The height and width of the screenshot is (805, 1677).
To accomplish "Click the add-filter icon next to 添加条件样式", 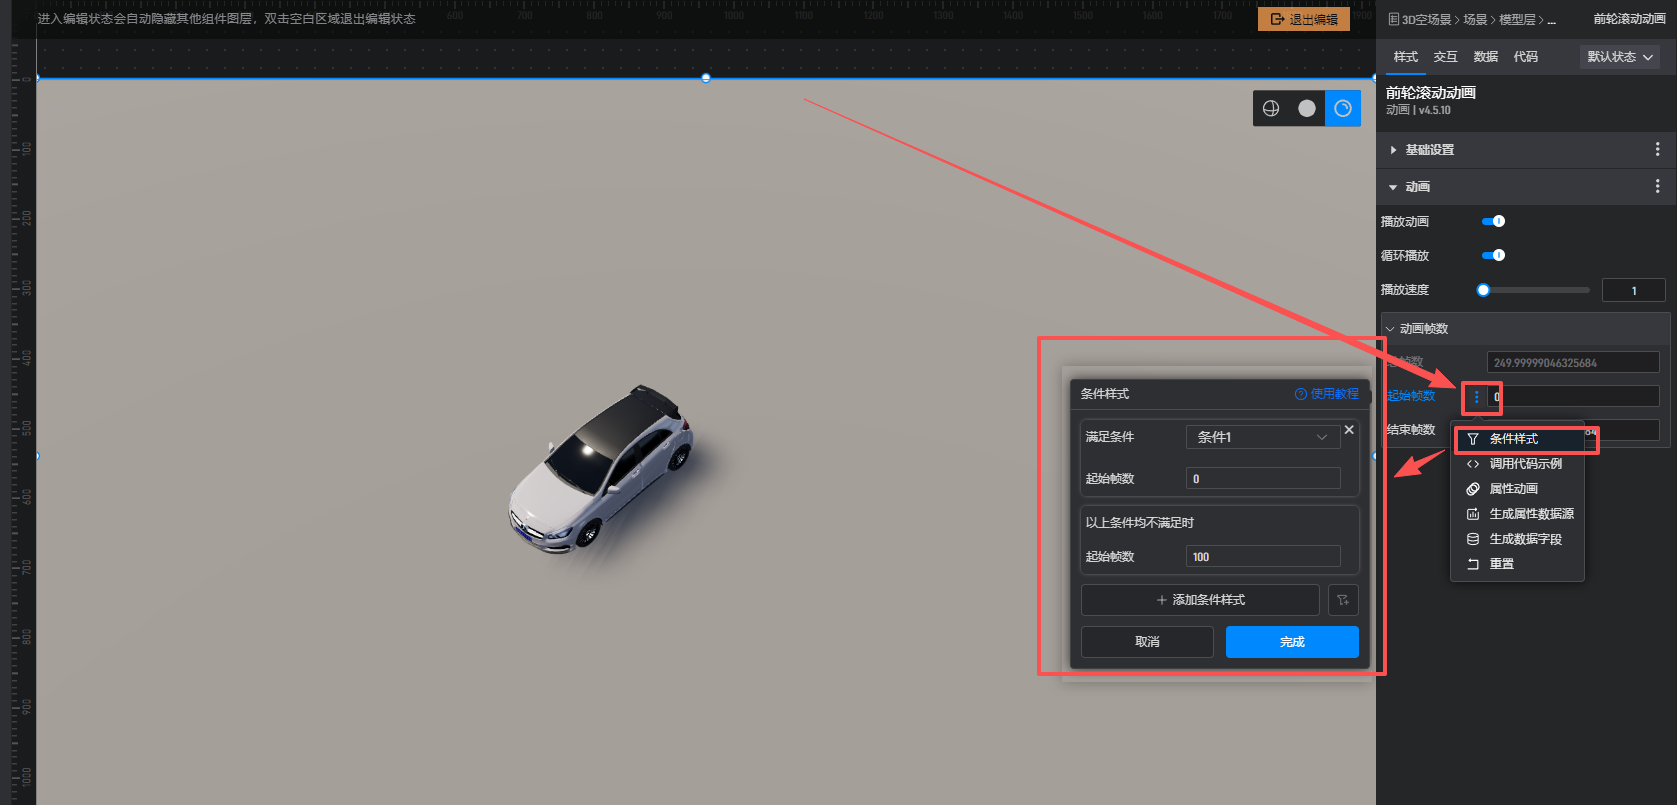I will (1343, 600).
